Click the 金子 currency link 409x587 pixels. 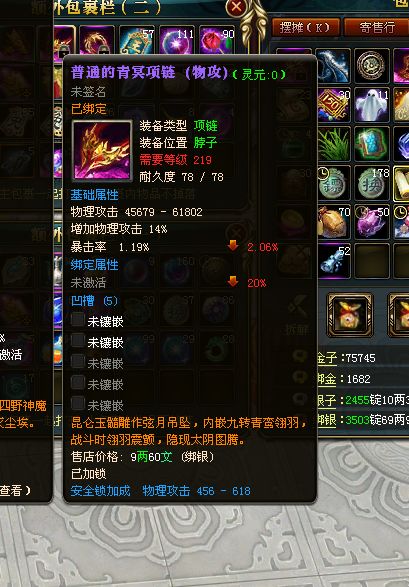[x=327, y=358]
